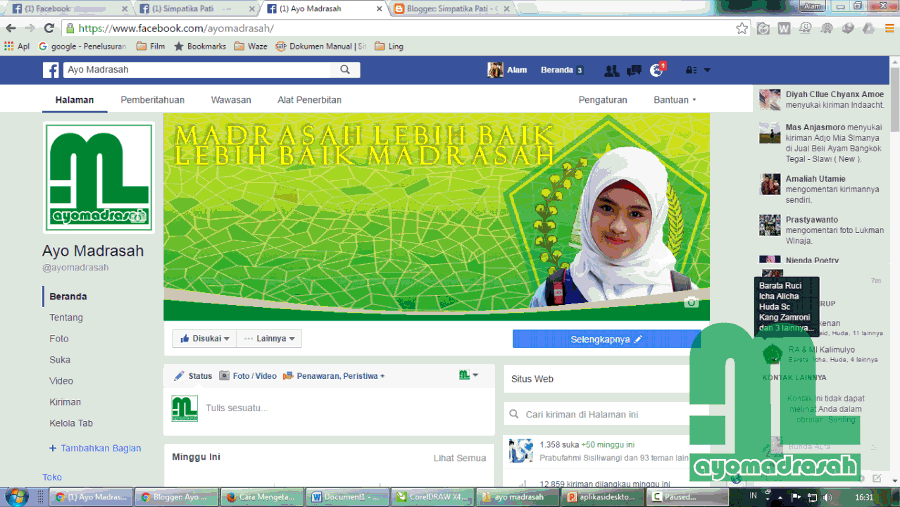This screenshot has height=507, width=900.
Task: Open the privacy shortcuts lock icon
Action: (690, 70)
